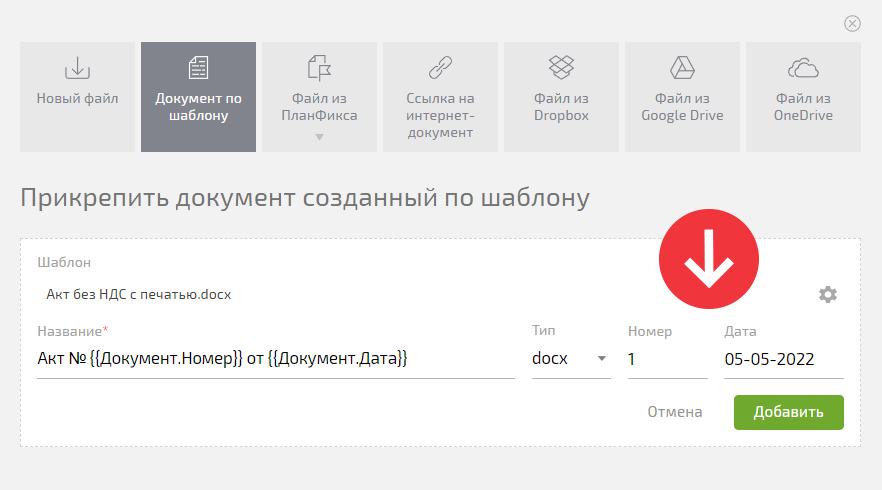882x490 pixels.
Task: Select the Файл из OneDrive tab
Action: (x=803, y=97)
